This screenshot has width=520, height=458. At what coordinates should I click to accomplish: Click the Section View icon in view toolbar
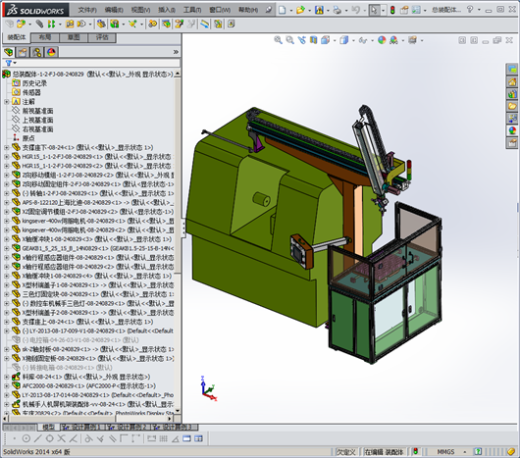(313, 40)
